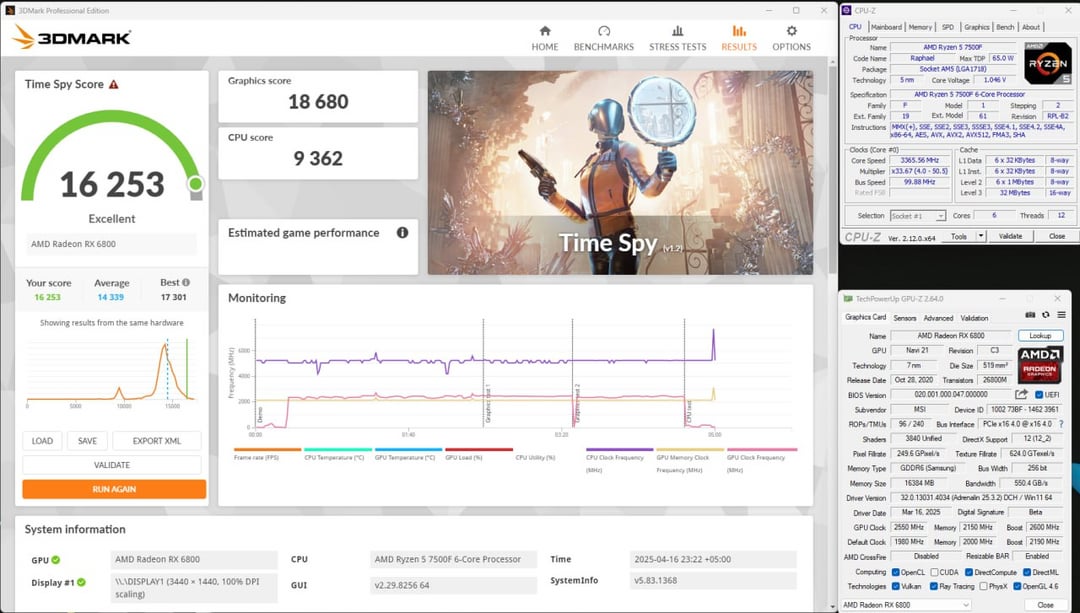This screenshot has height=613, width=1080.
Task: Click the green check icon beside Display #1
Action: pyautogui.click(x=81, y=583)
